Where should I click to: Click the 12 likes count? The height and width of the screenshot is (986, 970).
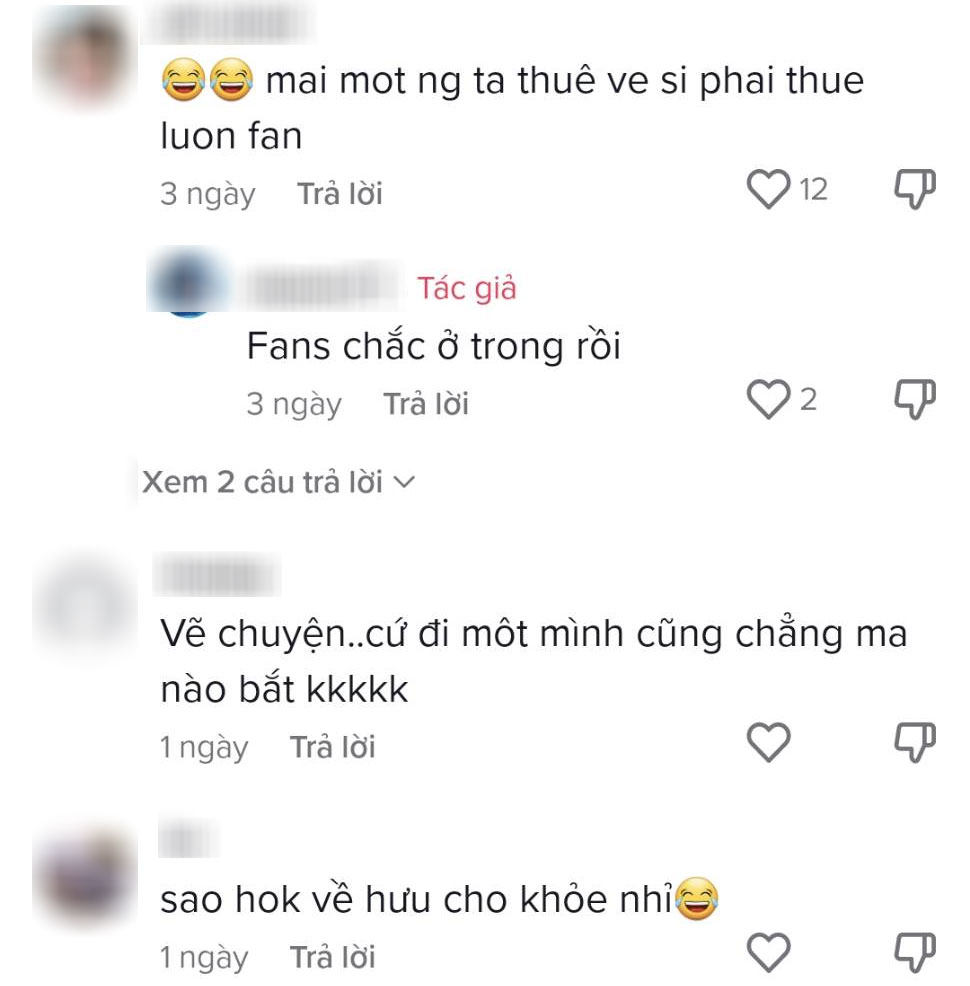[813, 189]
